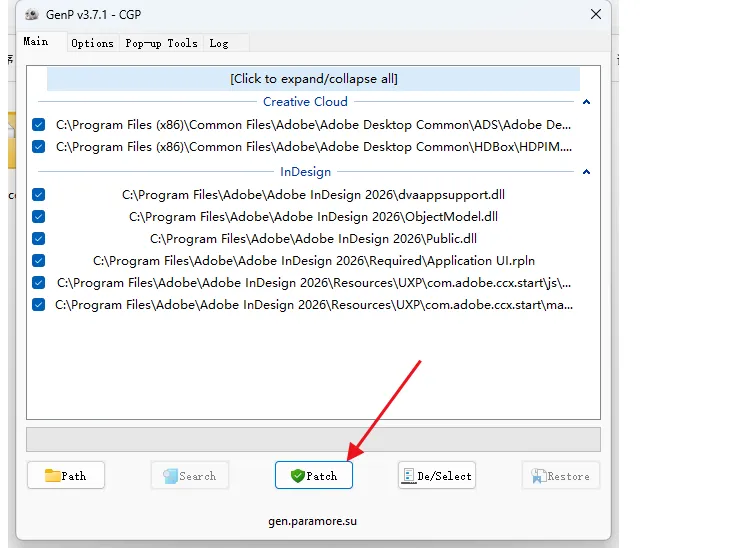Uncheck the ADS Adobe Desktop file checkbox
Image resolution: width=739 pixels, height=548 pixels.
pos(39,125)
